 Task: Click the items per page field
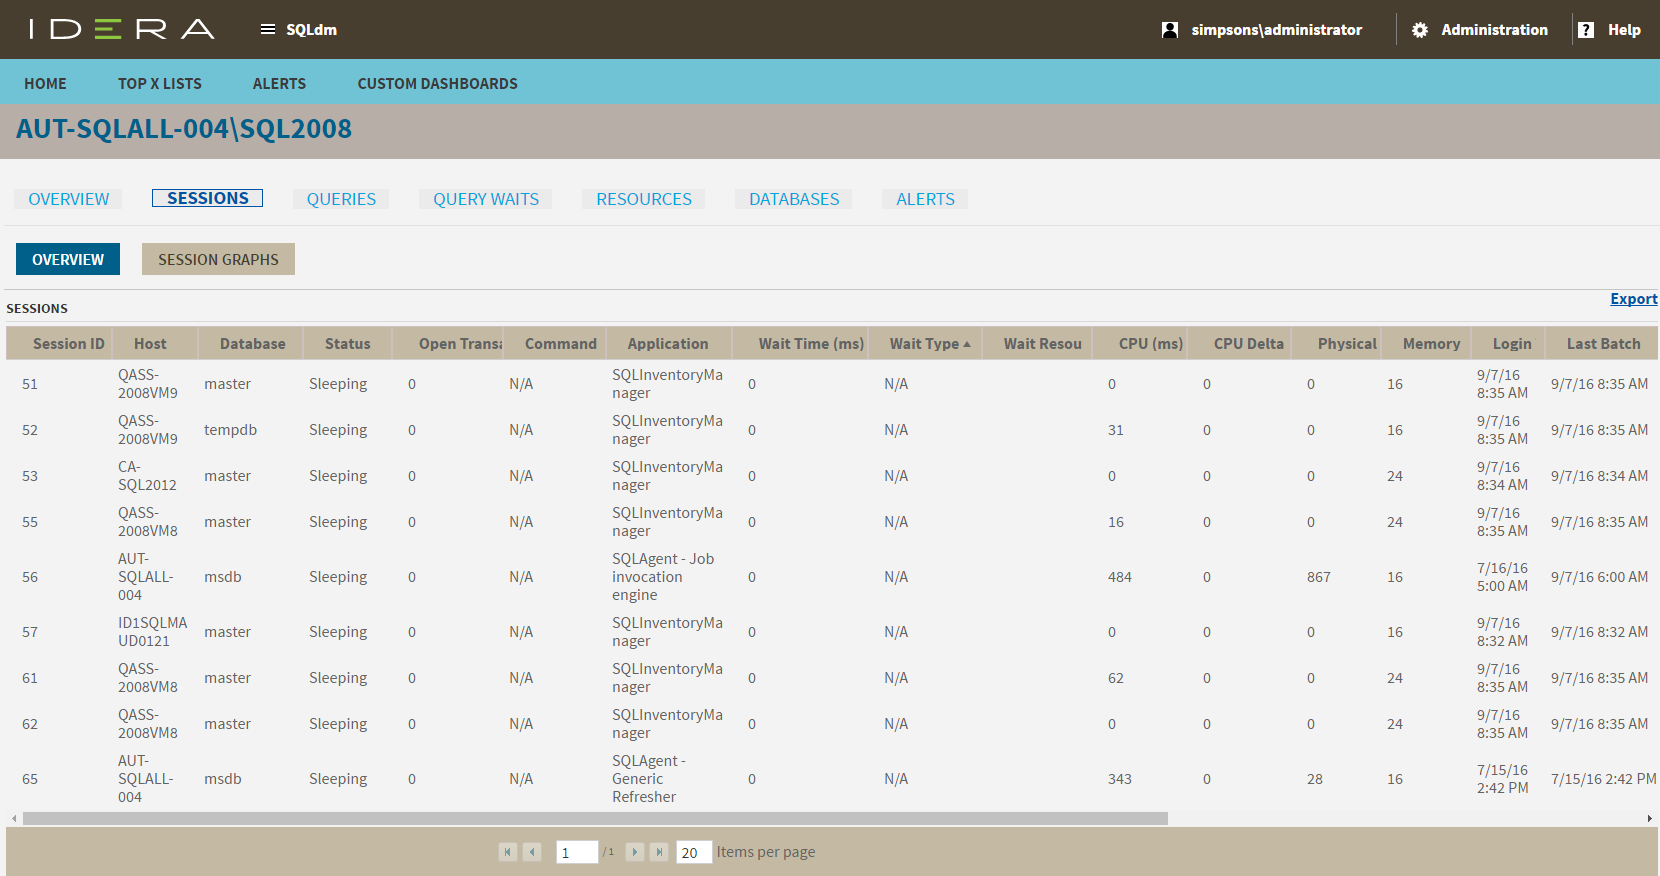693,852
